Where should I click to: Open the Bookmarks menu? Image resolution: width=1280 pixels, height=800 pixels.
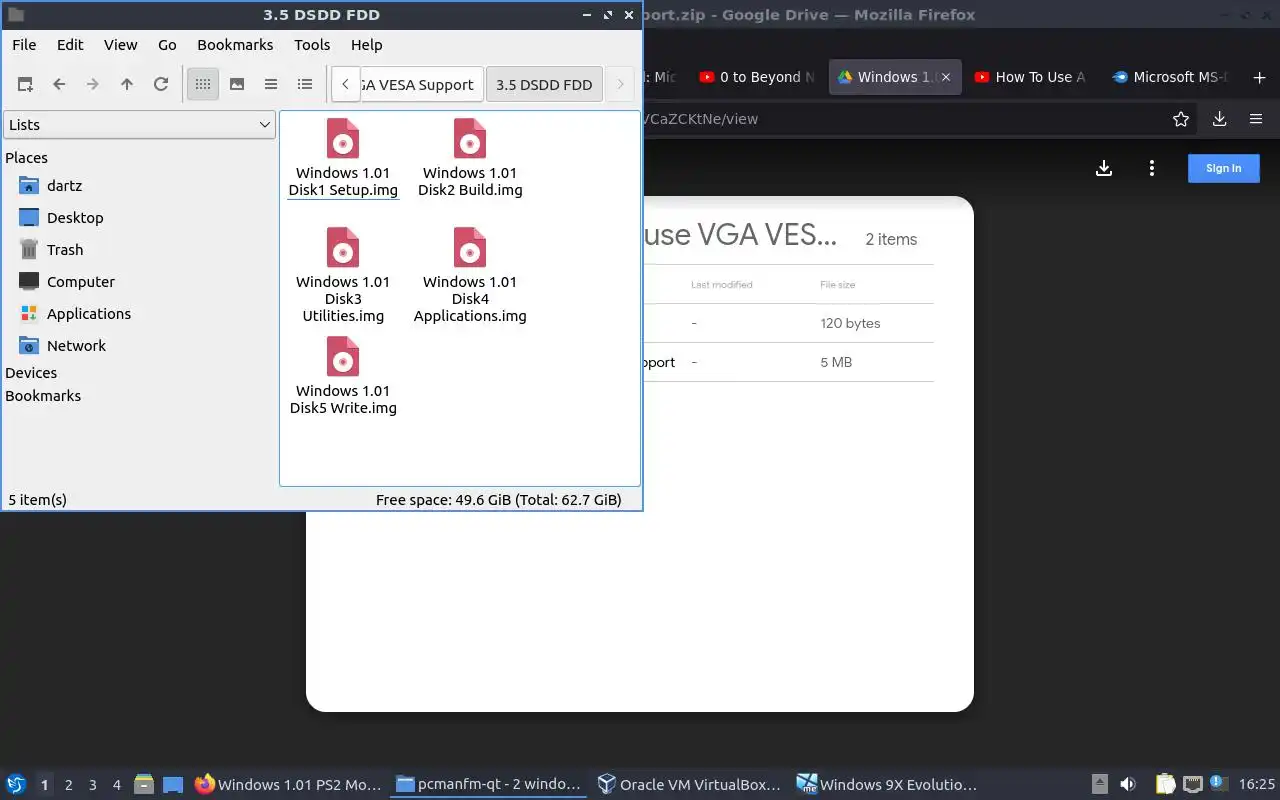click(235, 45)
